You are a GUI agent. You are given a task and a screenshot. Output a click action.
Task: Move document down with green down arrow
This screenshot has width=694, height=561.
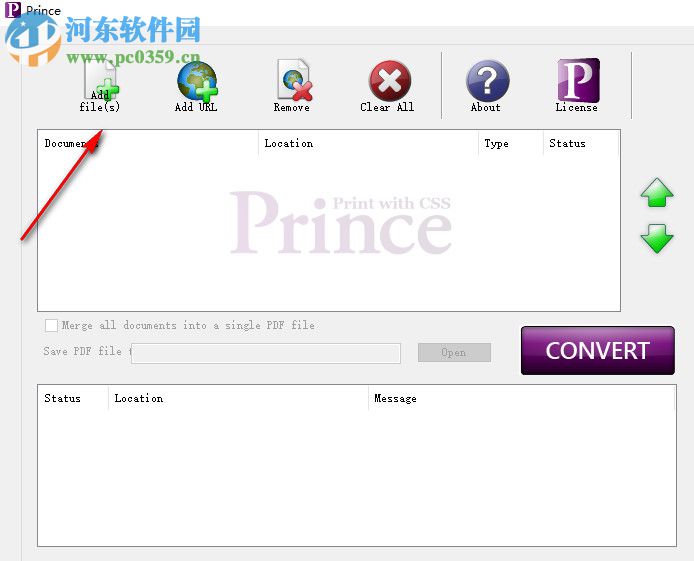(x=657, y=238)
